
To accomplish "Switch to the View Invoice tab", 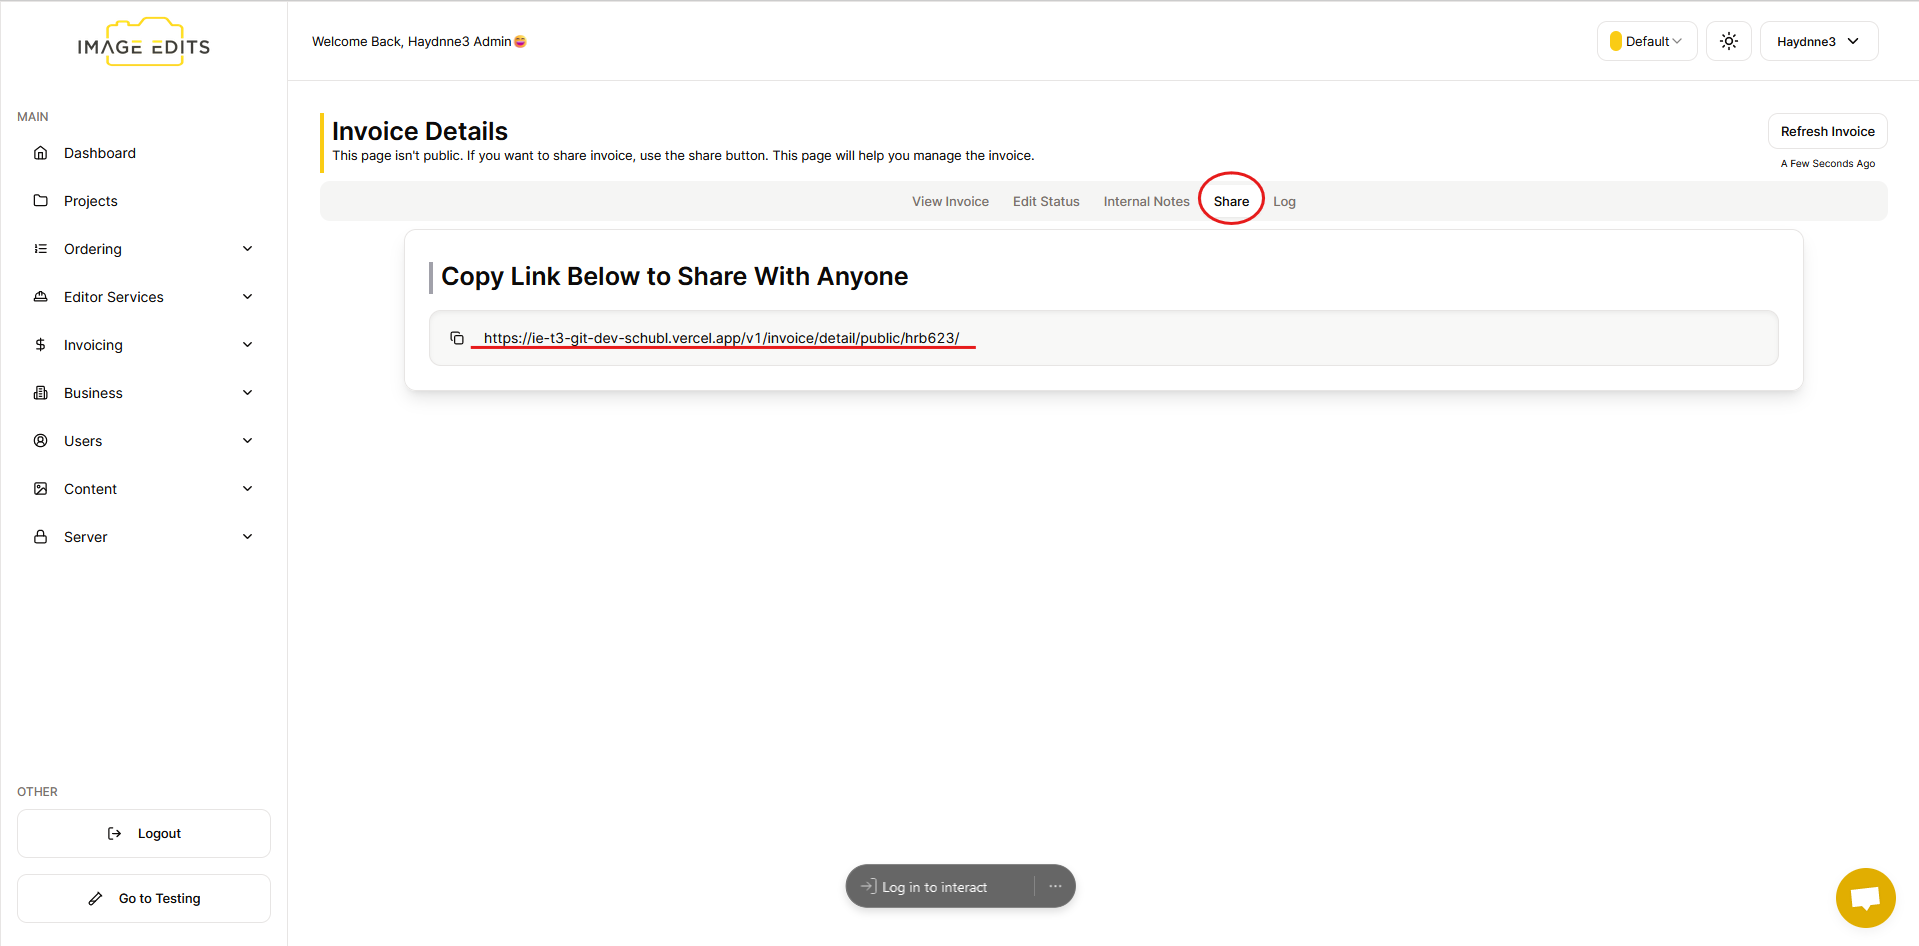I will 950,201.
